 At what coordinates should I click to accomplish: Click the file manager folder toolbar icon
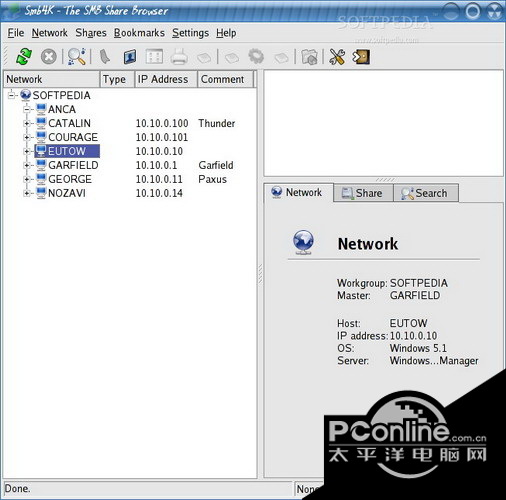(310, 57)
